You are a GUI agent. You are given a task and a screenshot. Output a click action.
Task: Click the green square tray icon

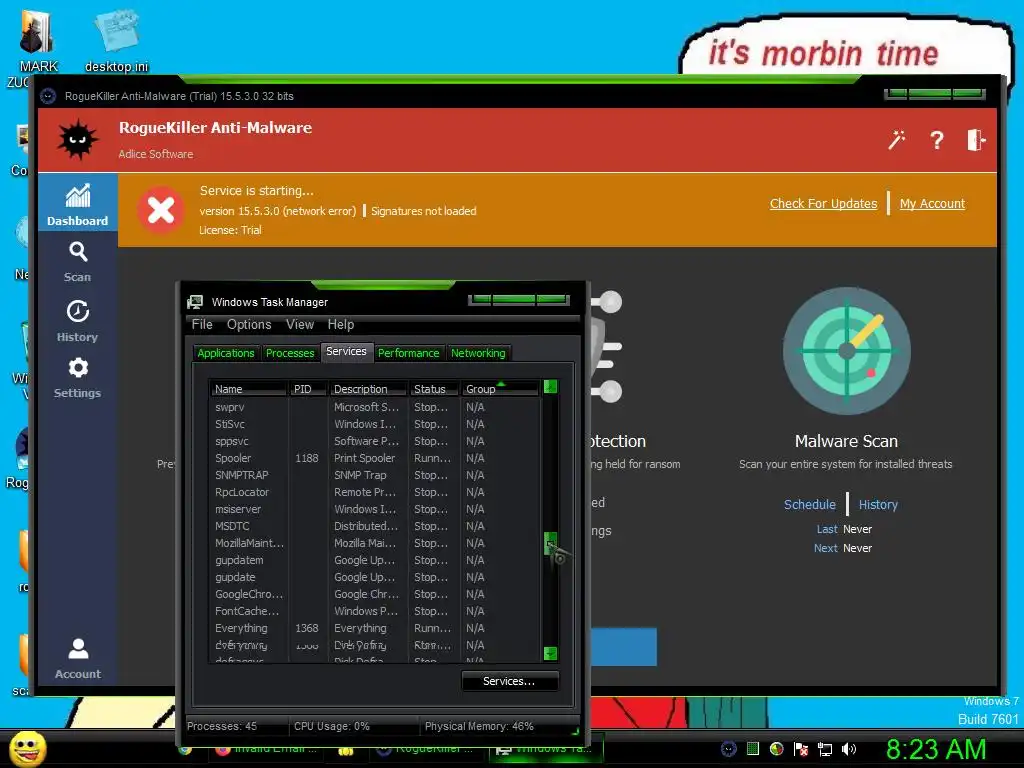click(x=752, y=749)
